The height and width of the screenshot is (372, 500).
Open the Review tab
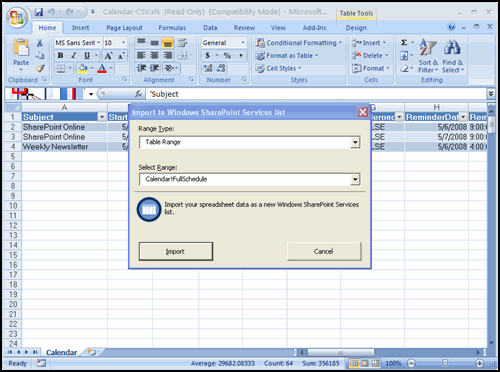pyautogui.click(x=244, y=28)
